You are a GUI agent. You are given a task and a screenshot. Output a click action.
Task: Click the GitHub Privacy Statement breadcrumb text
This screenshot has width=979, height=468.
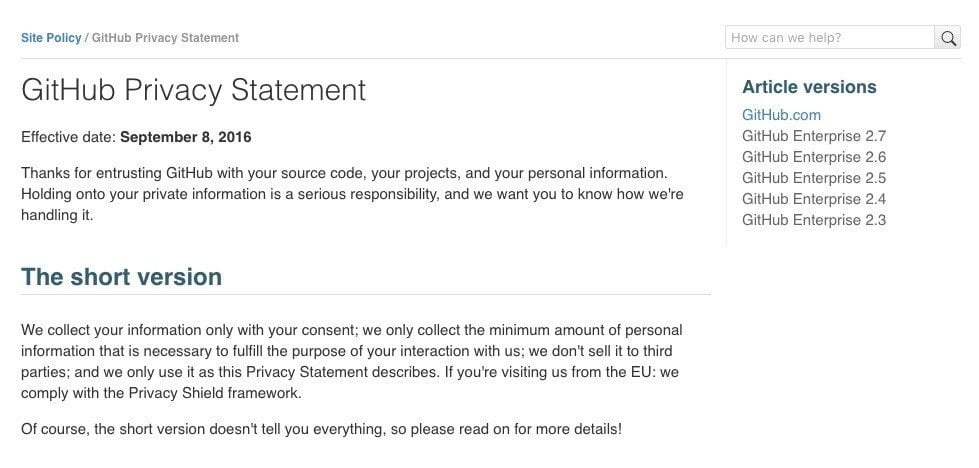165,38
